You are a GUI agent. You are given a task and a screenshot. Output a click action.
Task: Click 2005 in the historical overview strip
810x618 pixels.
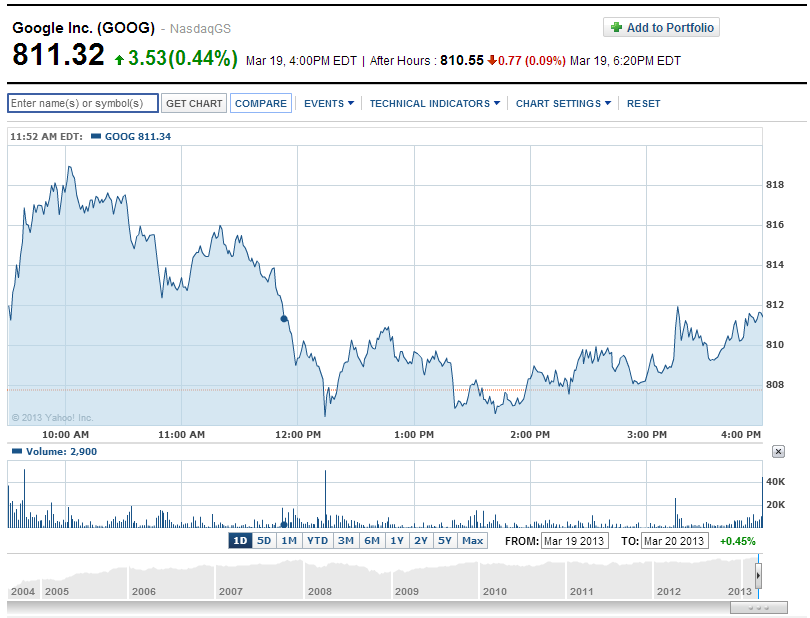click(x=57, y=591)
